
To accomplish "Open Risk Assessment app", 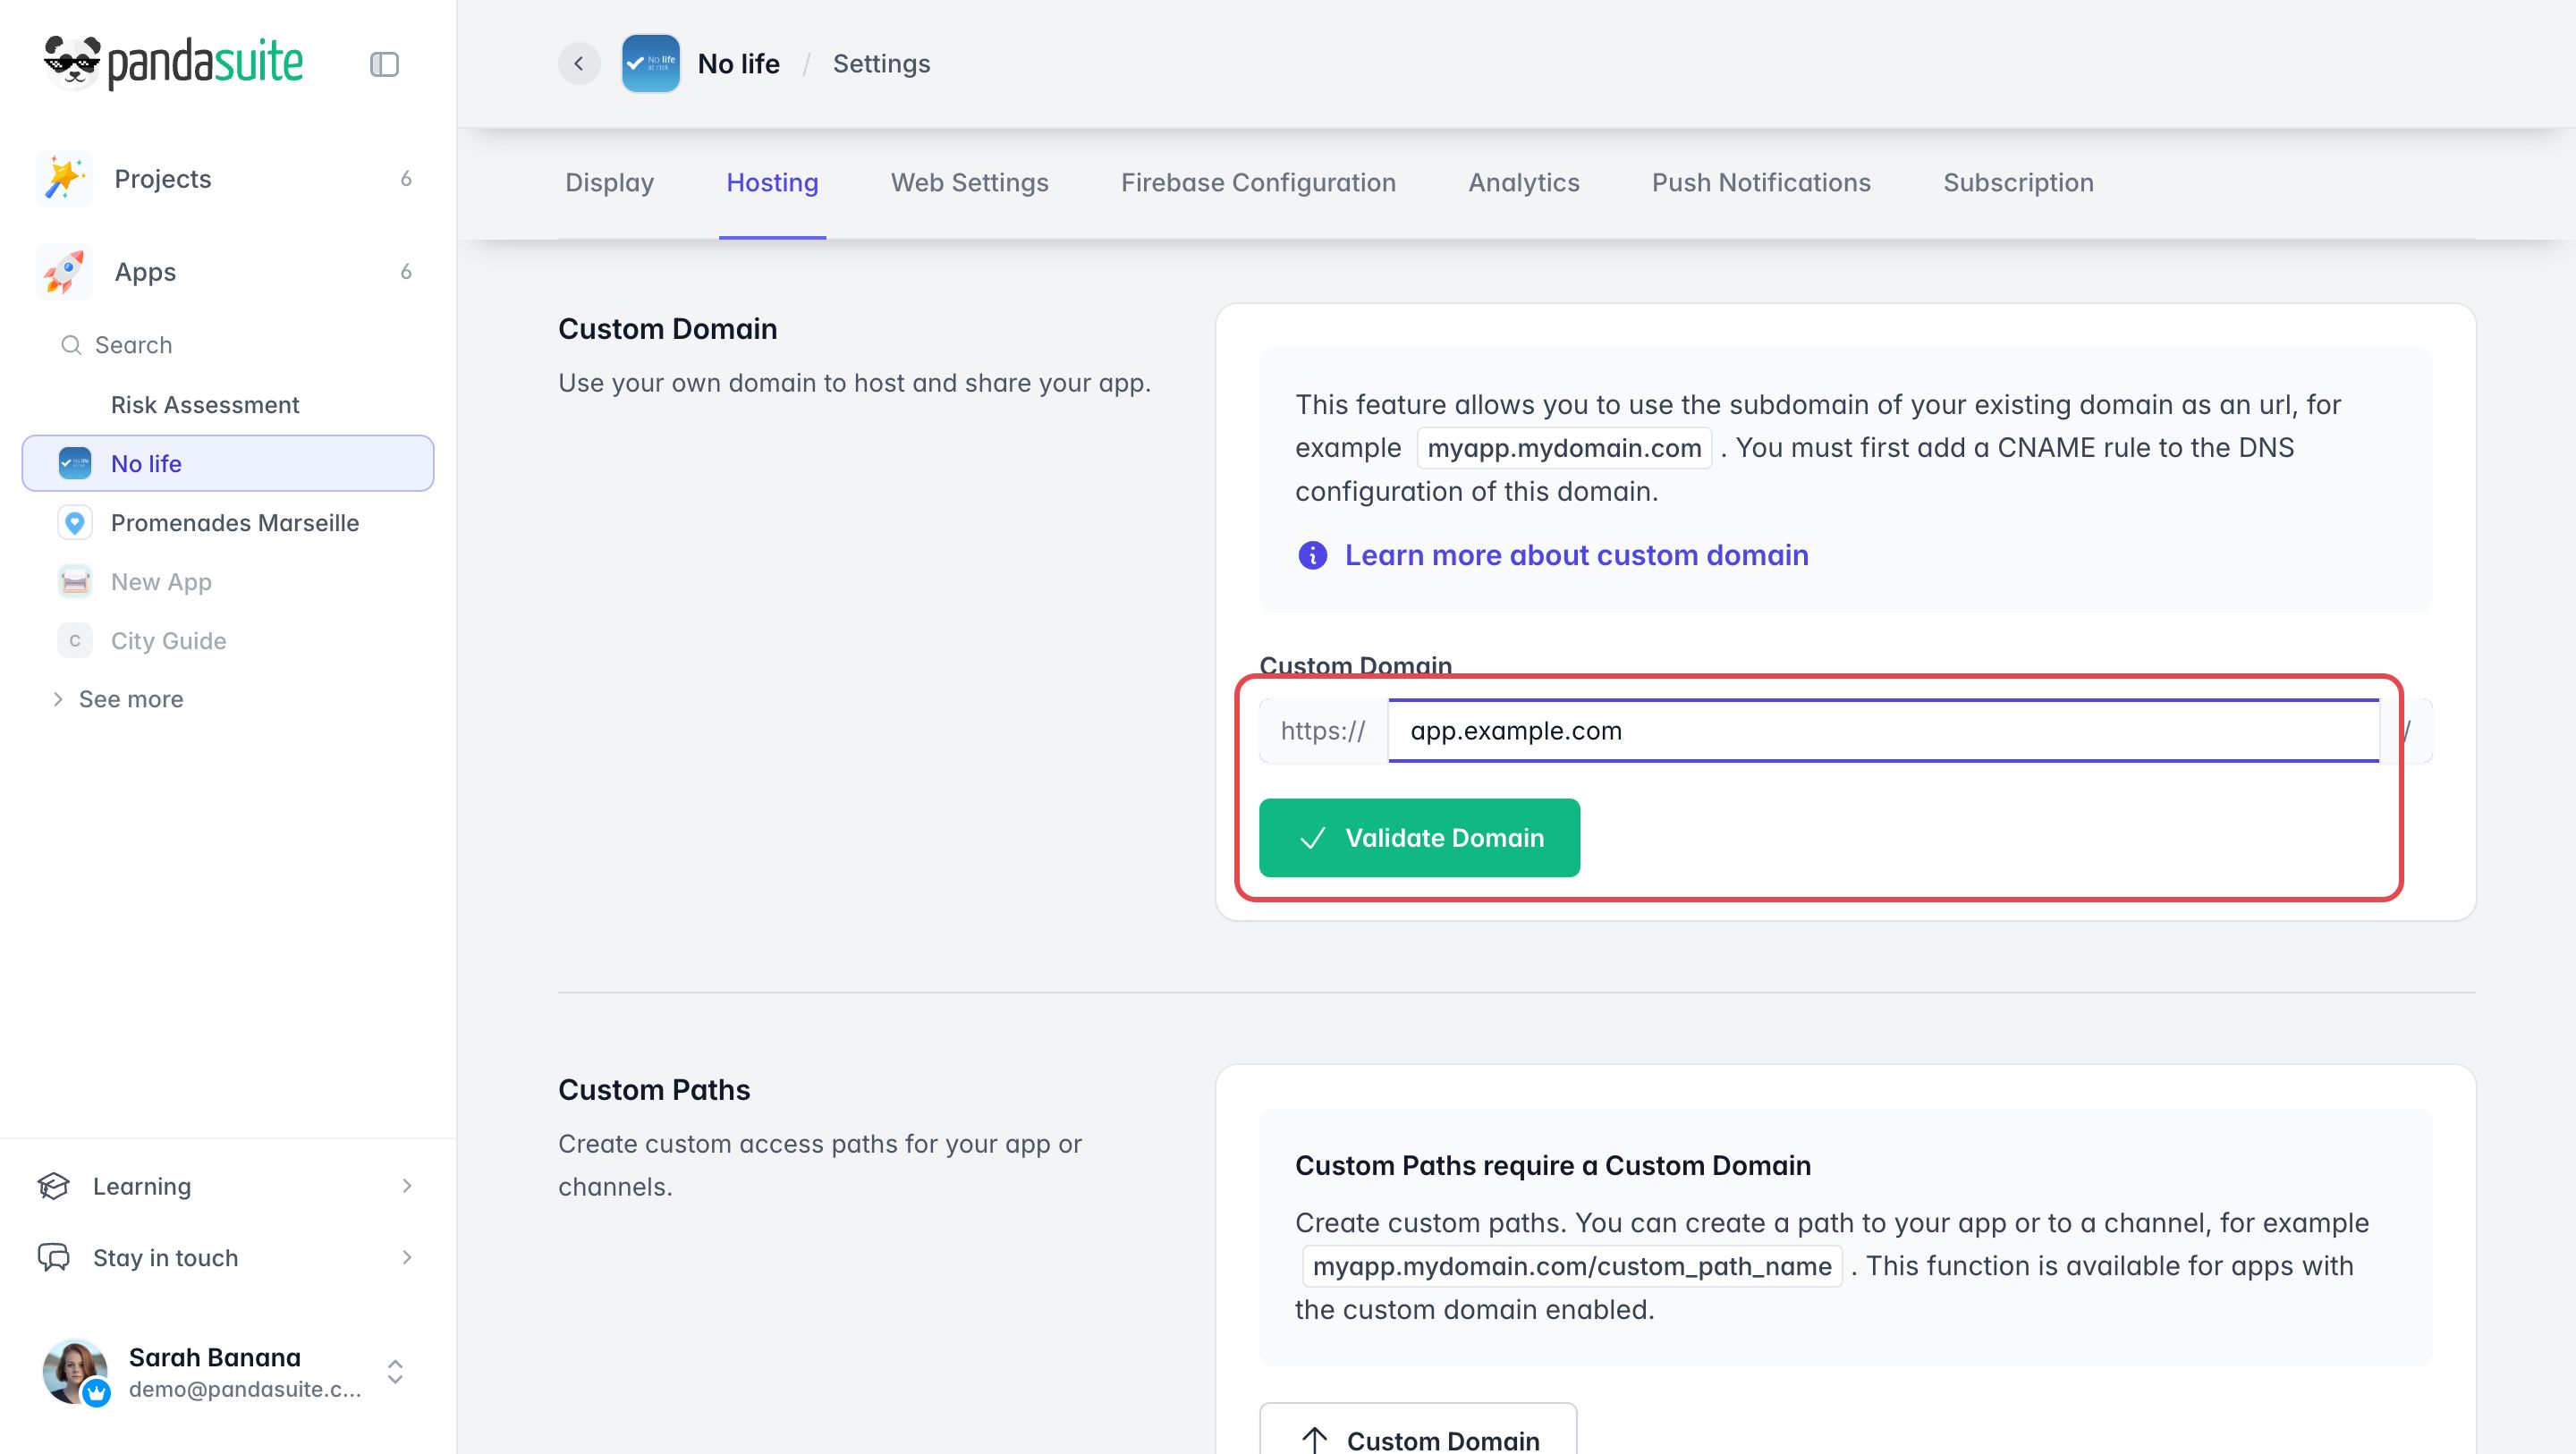I will point(204,404).
